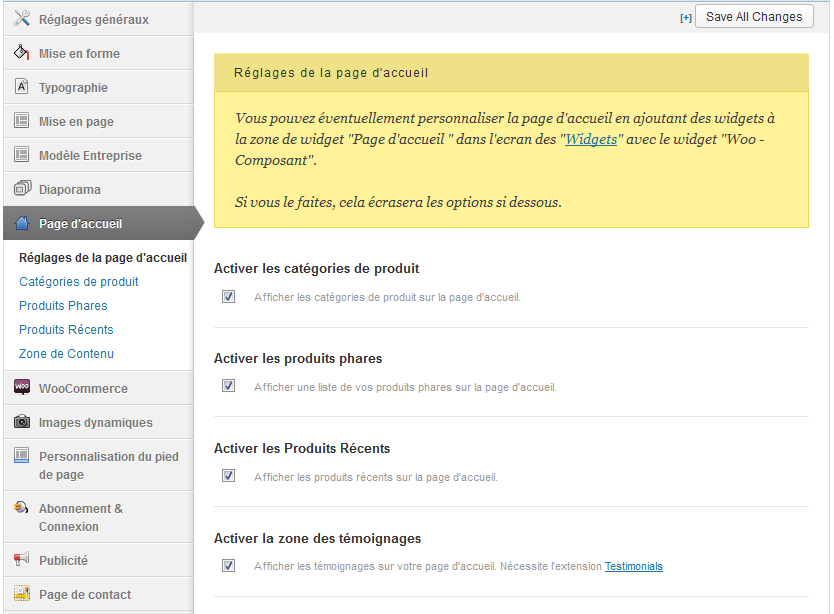
Task: Click the paint bucket icon for Mise en forme
Action: [21, 53]
